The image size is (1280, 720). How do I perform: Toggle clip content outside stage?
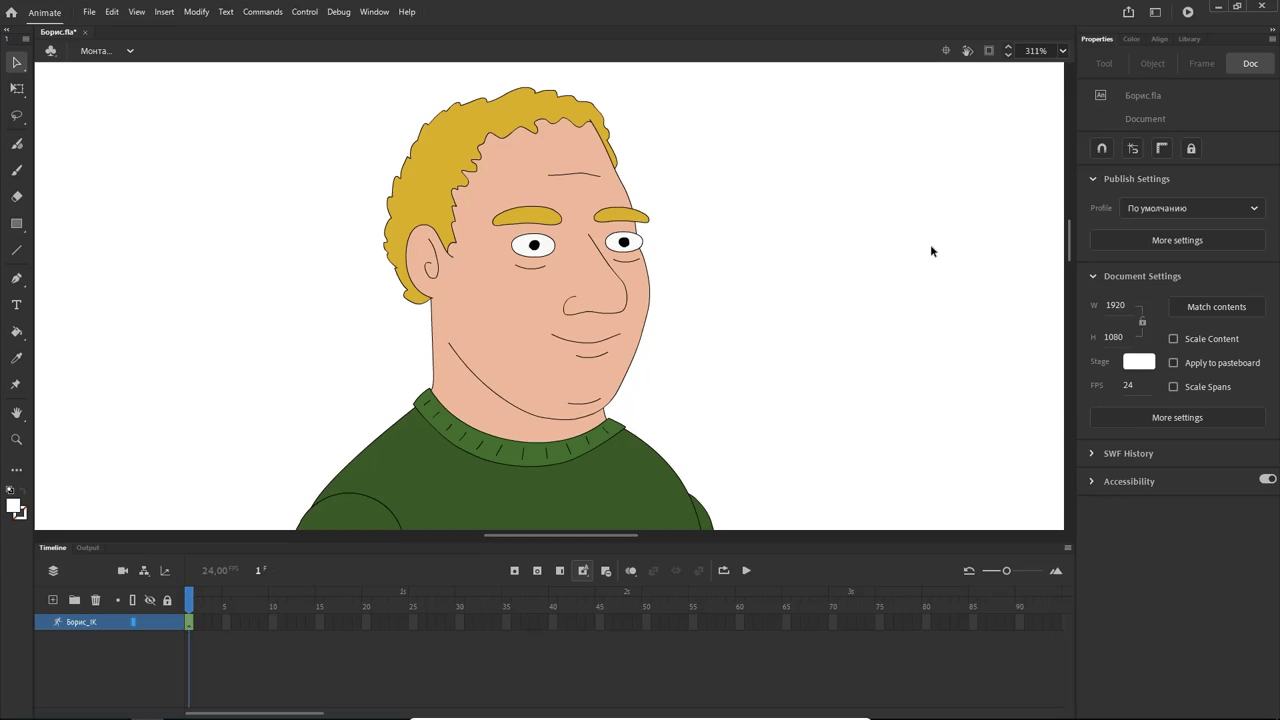click(x=989, y=51)
